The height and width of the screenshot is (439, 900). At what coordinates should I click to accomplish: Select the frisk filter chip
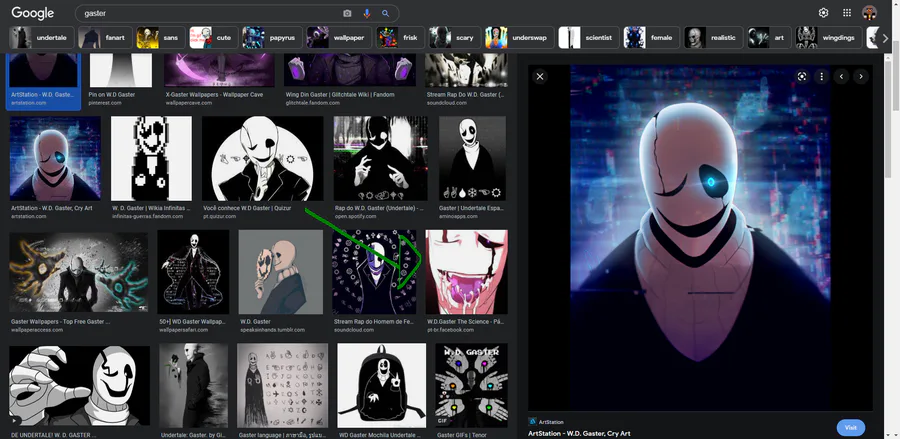pyautogui.click(x=400, y=38)
